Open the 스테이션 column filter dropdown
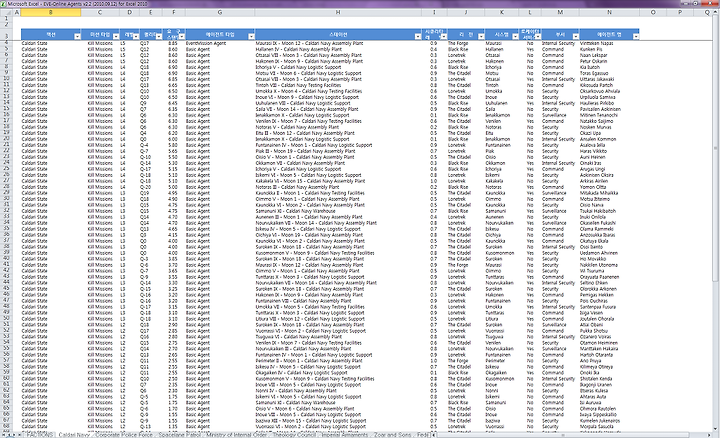This screenshot has height=438, width=720. (x=418, y=36)
